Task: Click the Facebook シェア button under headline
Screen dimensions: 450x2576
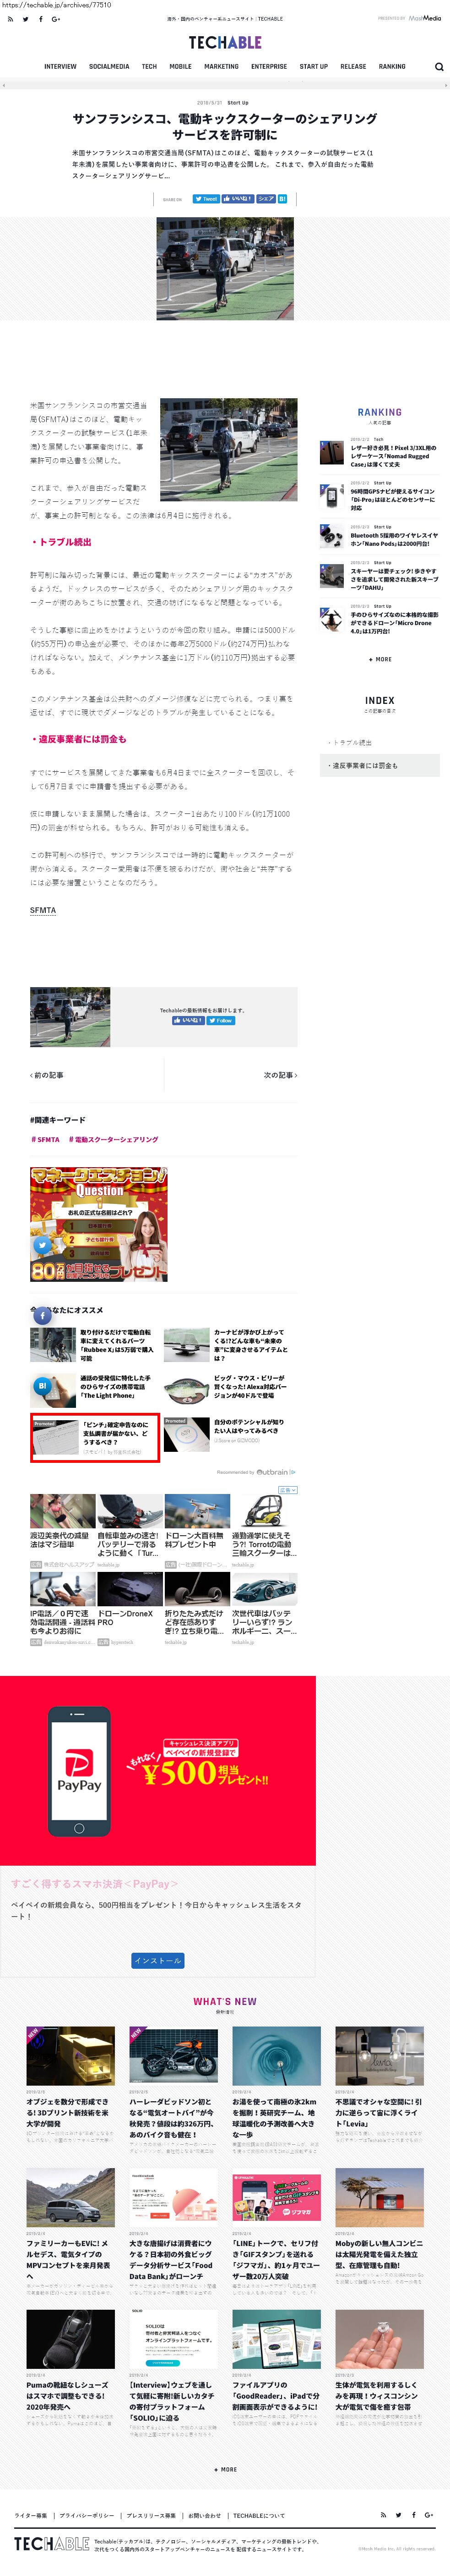Action: (x=265, y=199)
